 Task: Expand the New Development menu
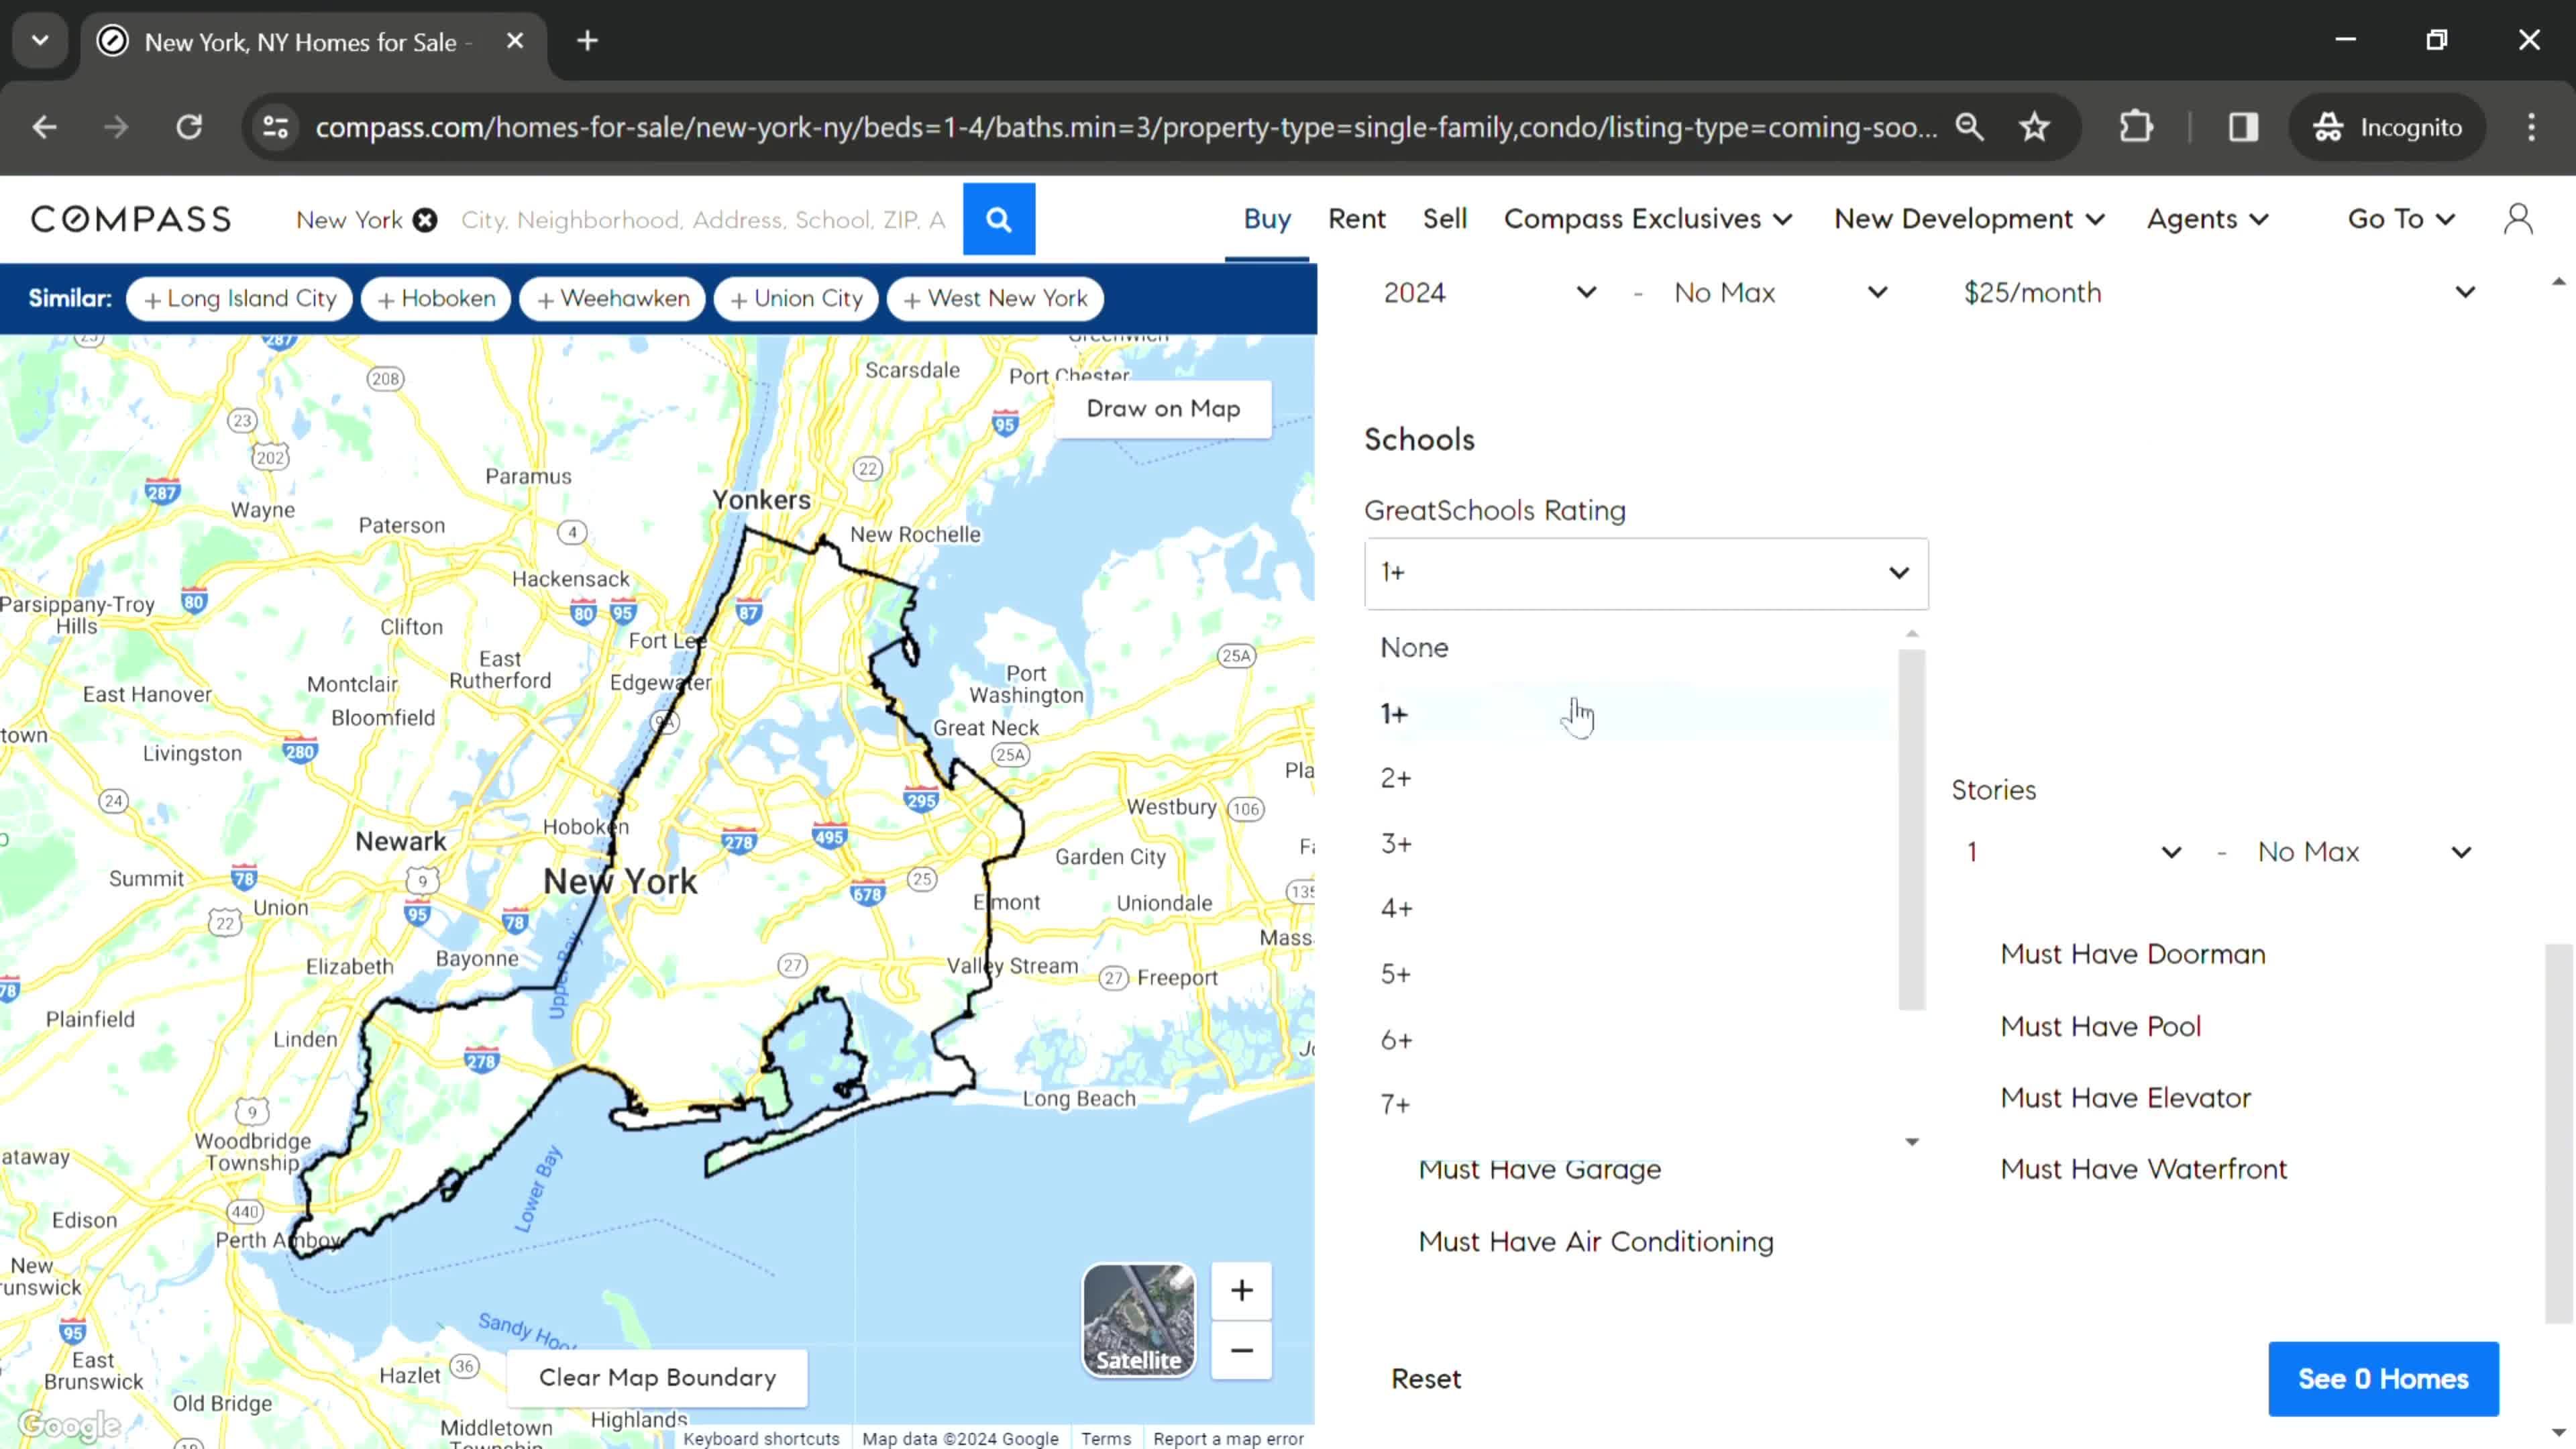1969,219
